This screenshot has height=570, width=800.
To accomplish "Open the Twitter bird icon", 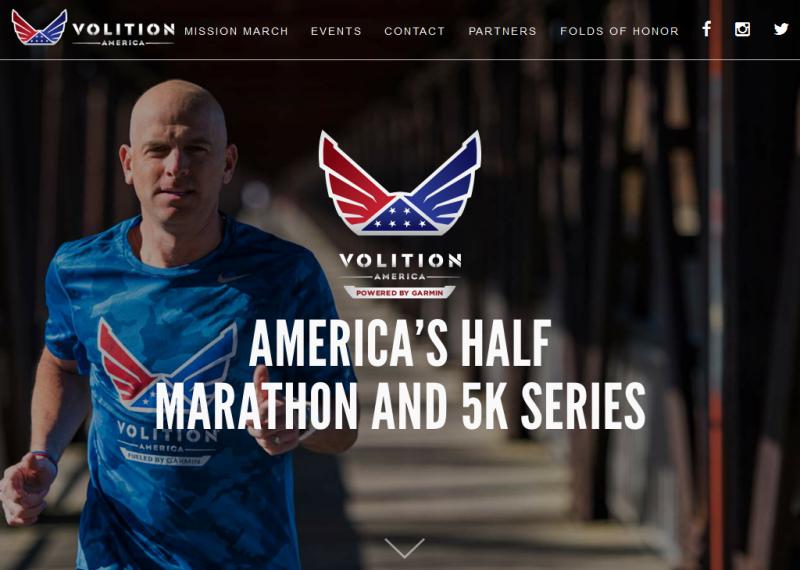I will (x=781, y=29).
